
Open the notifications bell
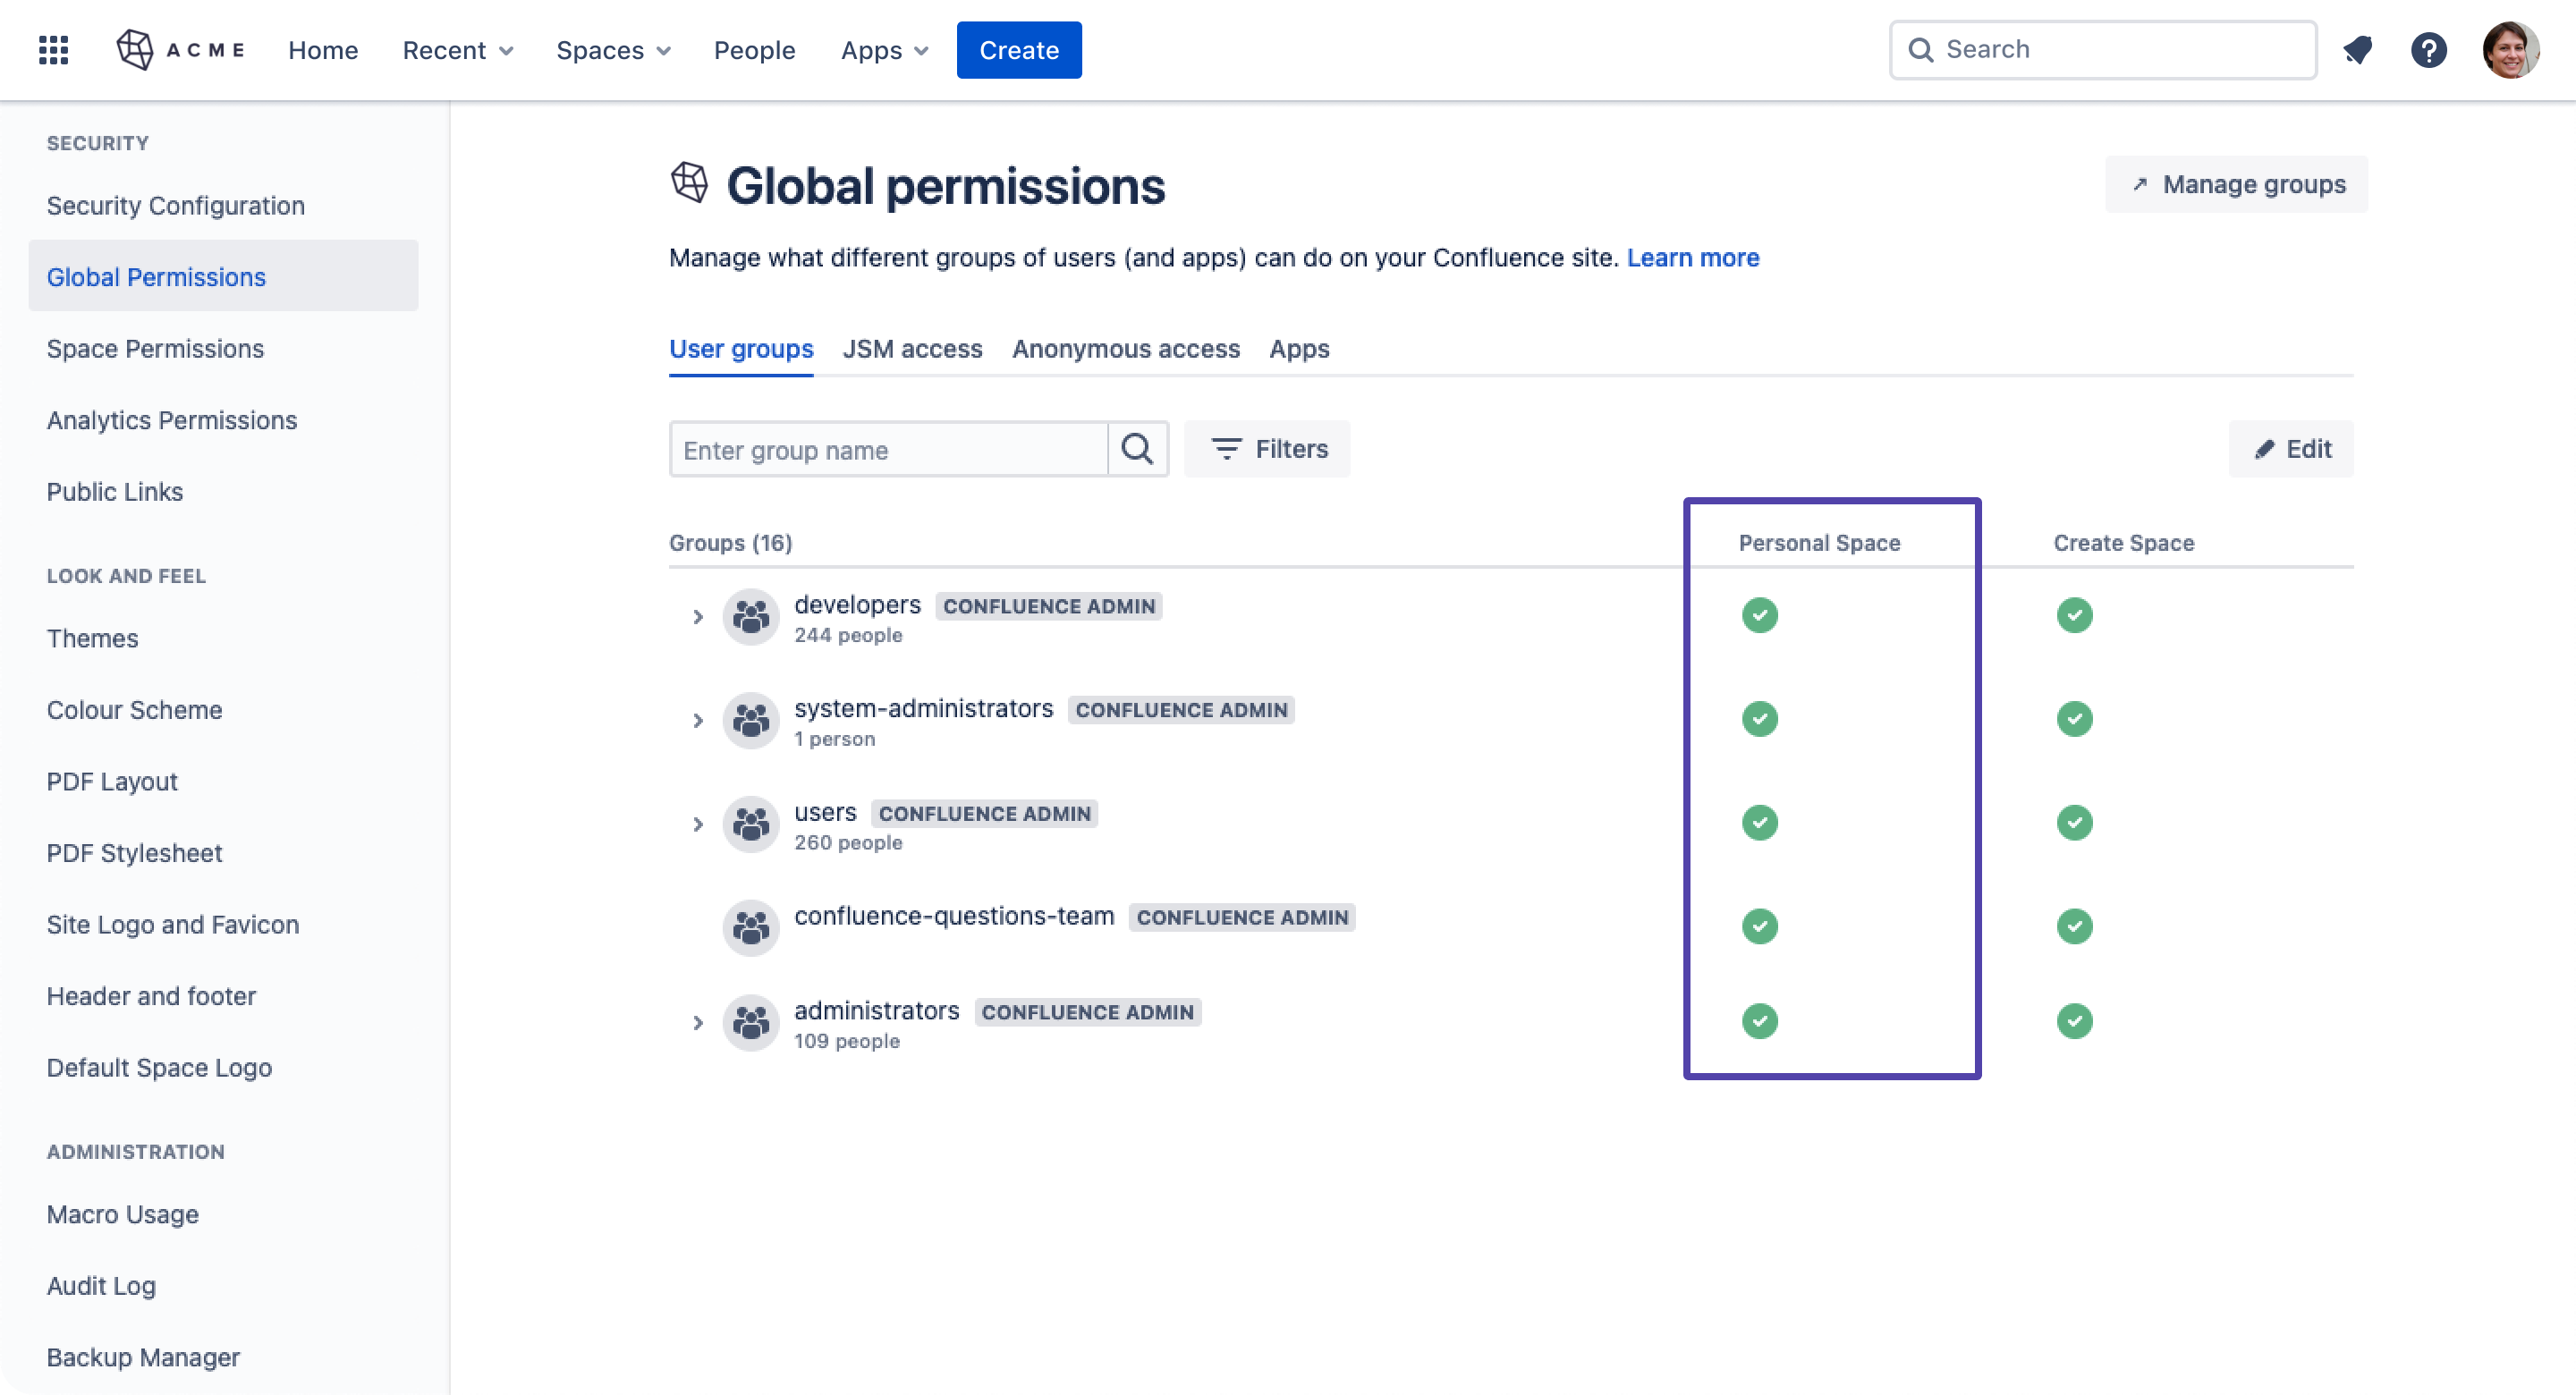tap(2357, 50)
